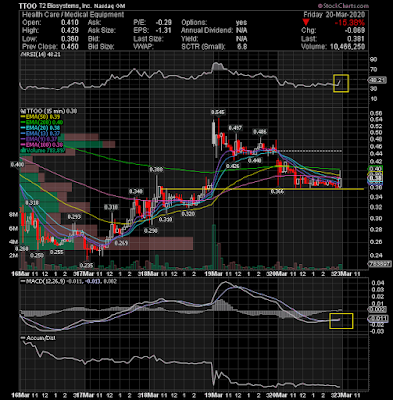Click the Friday 20-Mar-2020 date
This screenshot has width=393, height=400.
tap(334, 15)
